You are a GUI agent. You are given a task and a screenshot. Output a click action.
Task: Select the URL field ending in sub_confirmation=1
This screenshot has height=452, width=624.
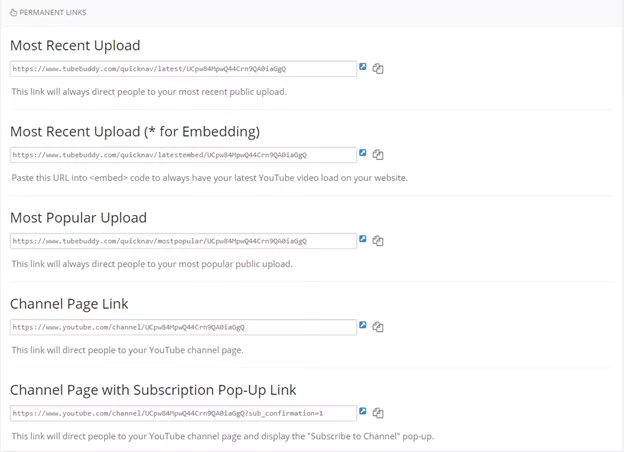[x=183, y=413]
